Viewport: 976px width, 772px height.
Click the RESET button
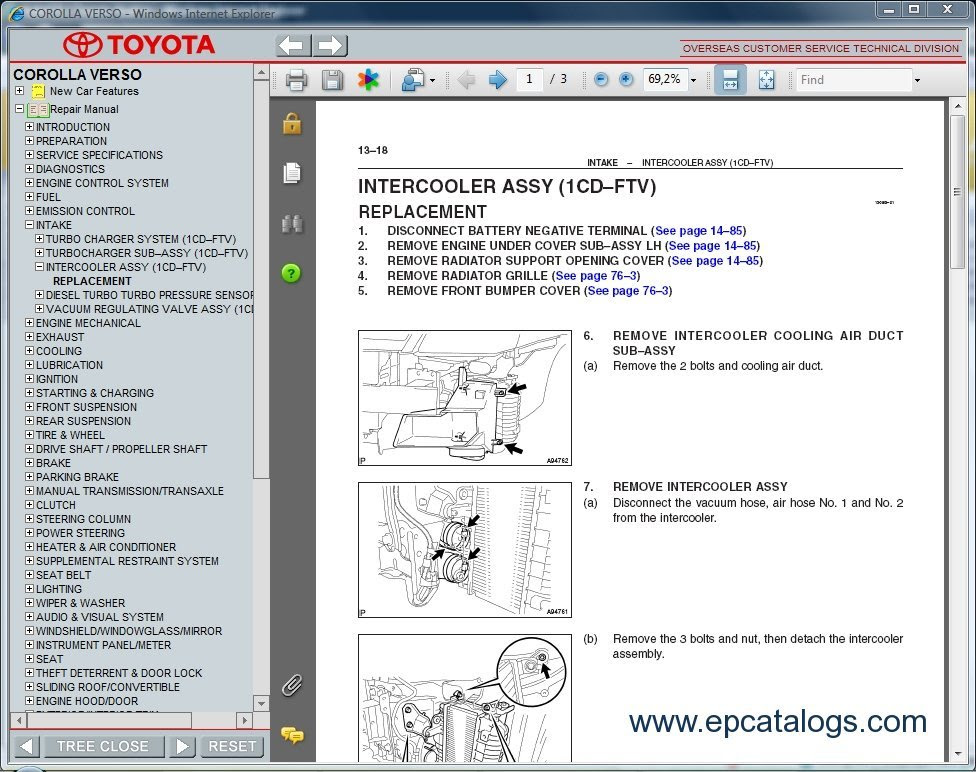232,746
